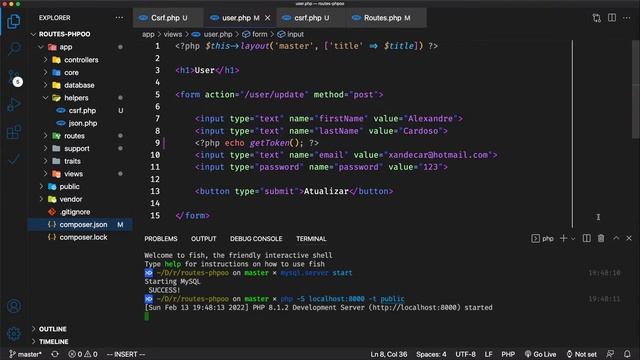Expand the controllers folder
This screenshot has height=360, width=640.
[45, 60]
